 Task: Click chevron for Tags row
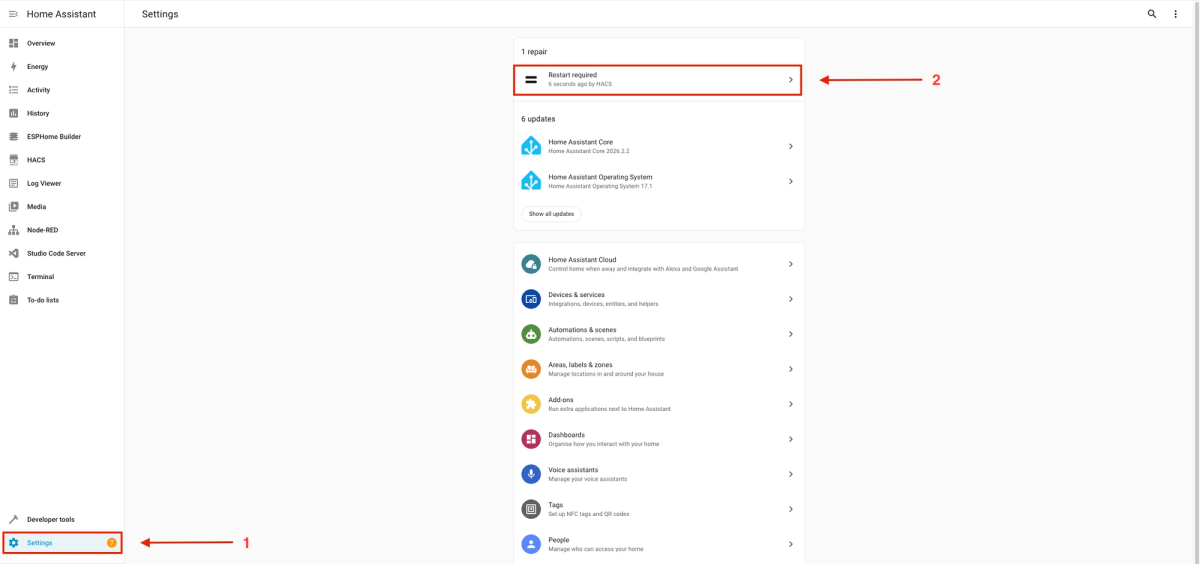pyautogui.click(x=791, y=509)
